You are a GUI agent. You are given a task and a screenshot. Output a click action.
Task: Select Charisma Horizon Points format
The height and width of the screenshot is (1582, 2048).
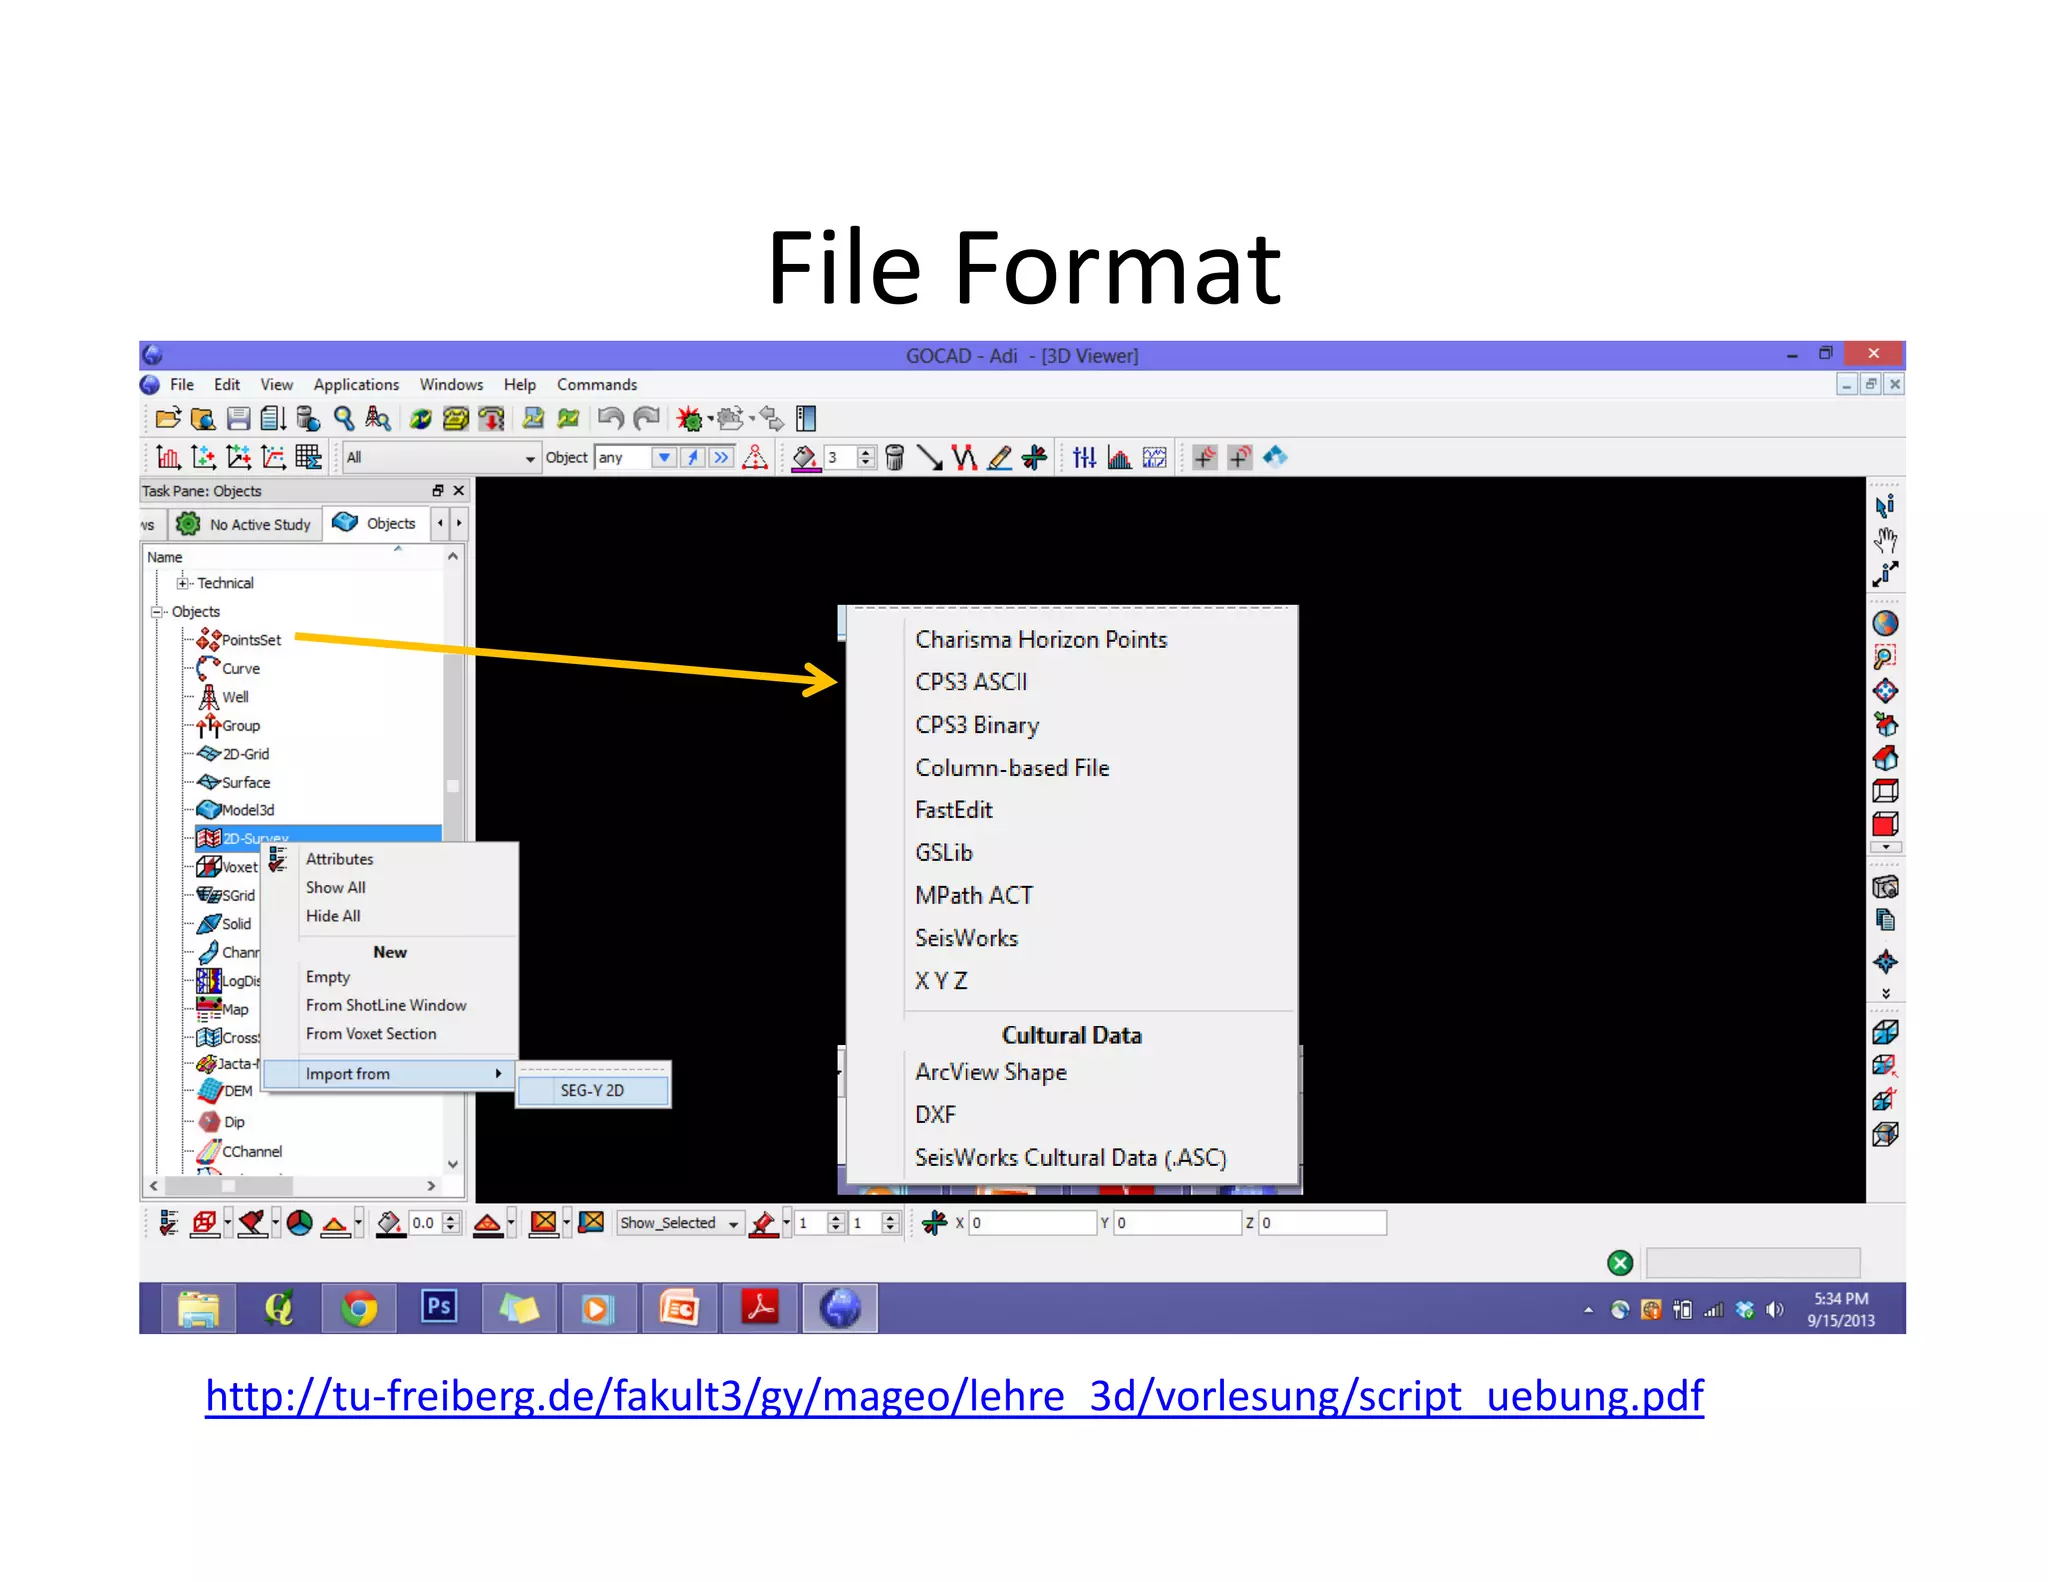click(x=1041, y=639)
